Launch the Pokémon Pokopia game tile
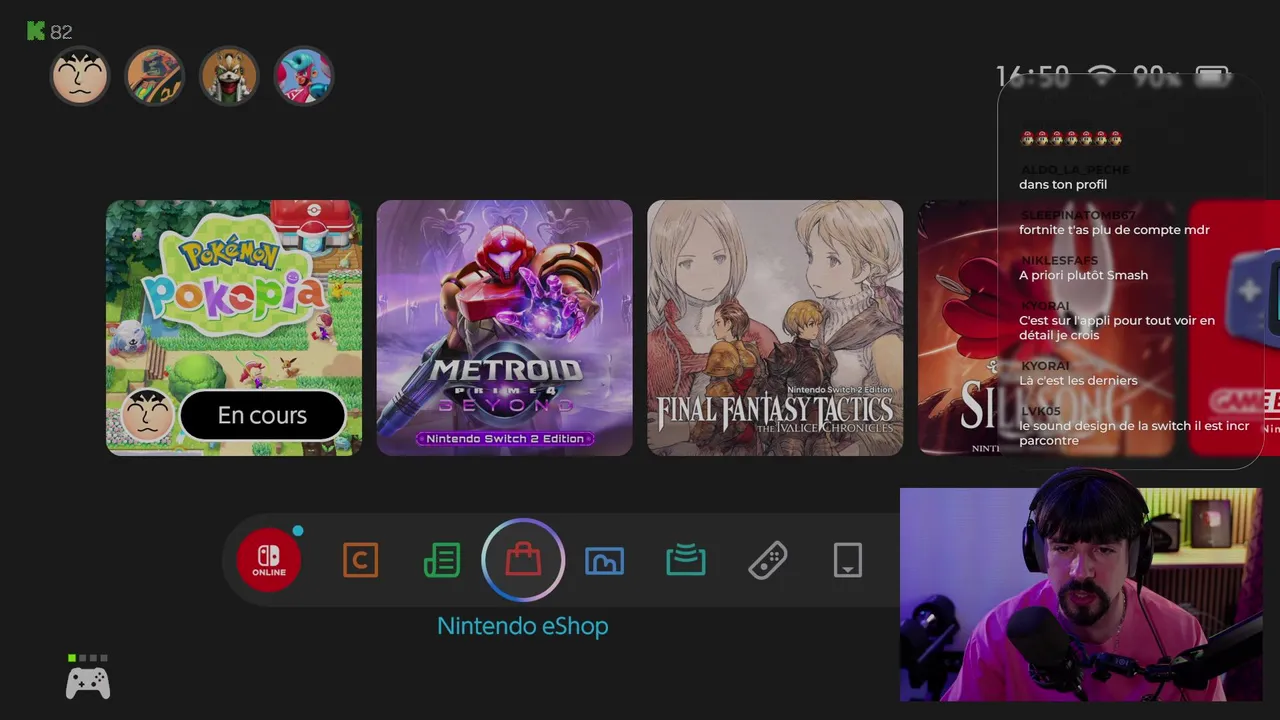 234,328
